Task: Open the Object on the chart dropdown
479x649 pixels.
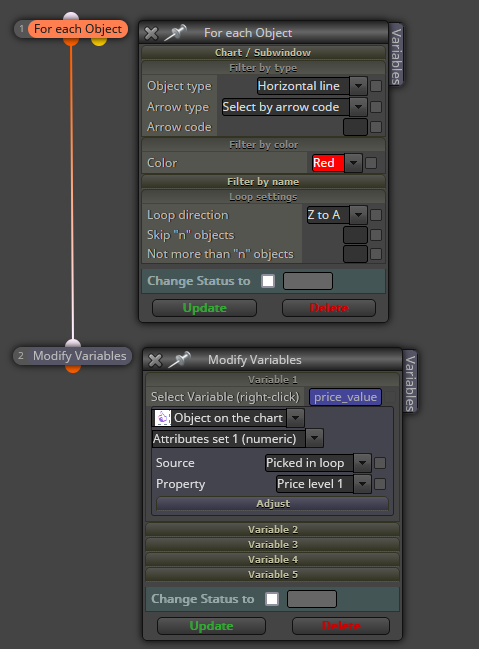Action: pos(295,418)
